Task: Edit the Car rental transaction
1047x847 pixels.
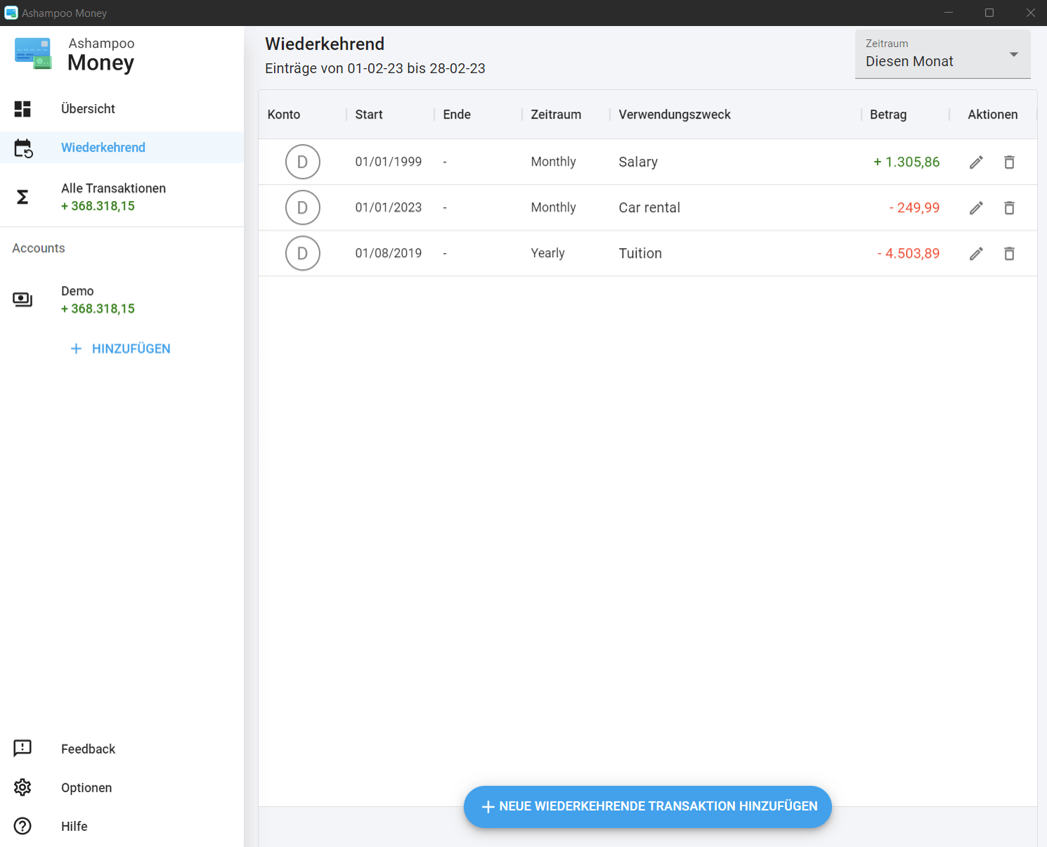Action: click(976, 208)
